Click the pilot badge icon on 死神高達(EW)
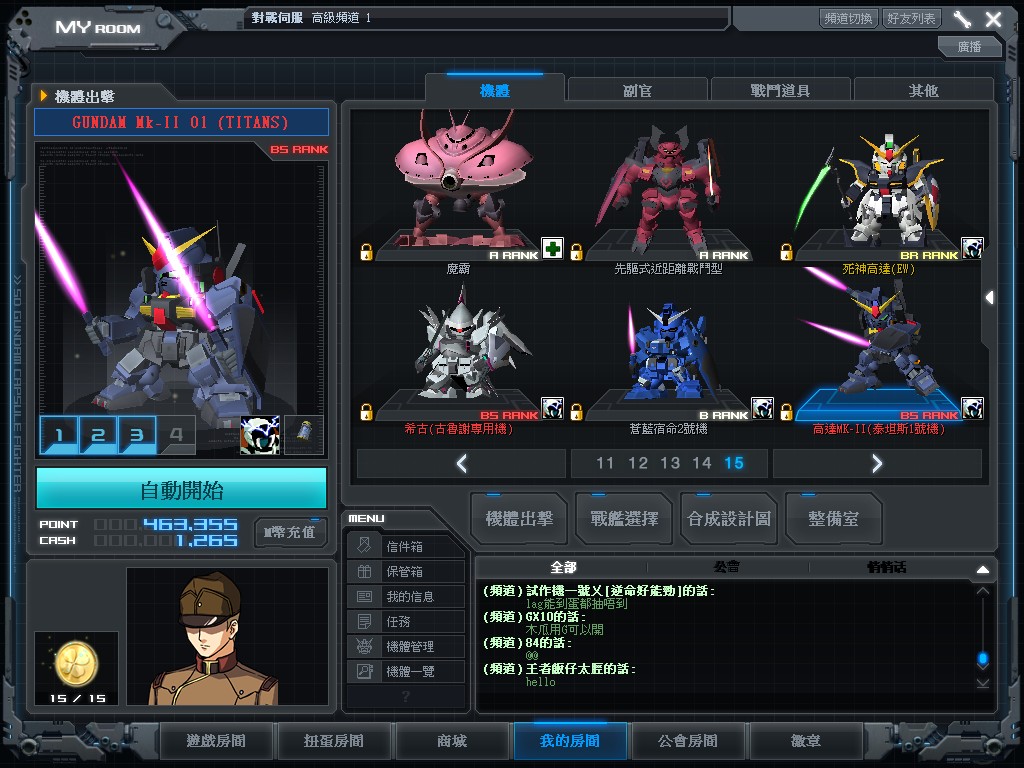 [x=972, y=249]
